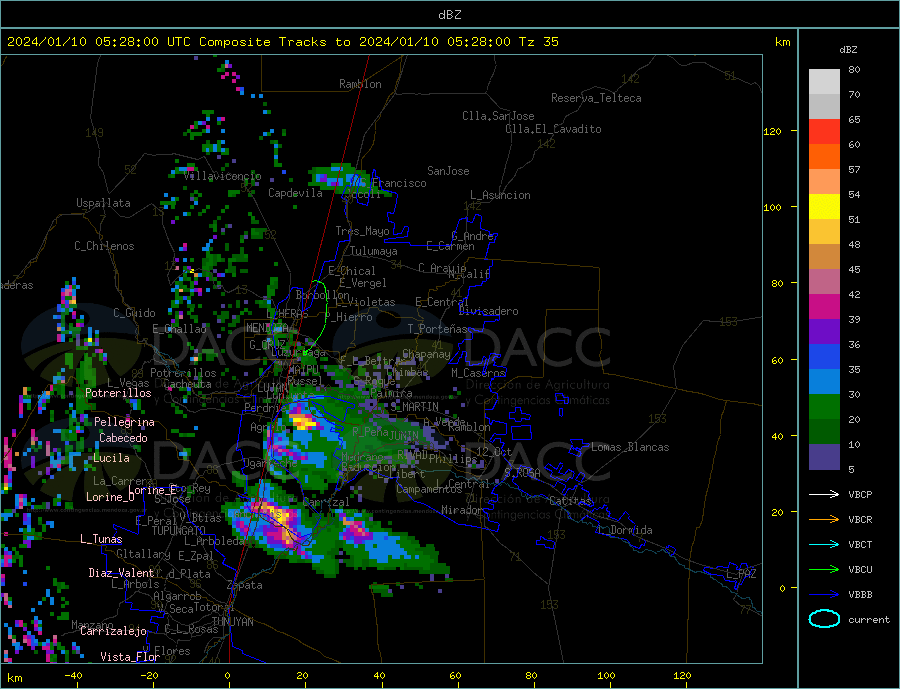The height and width of the screenshot is (689, 900).
Task: Click the 'S_ROSA' place label
Action: point(522,473)
